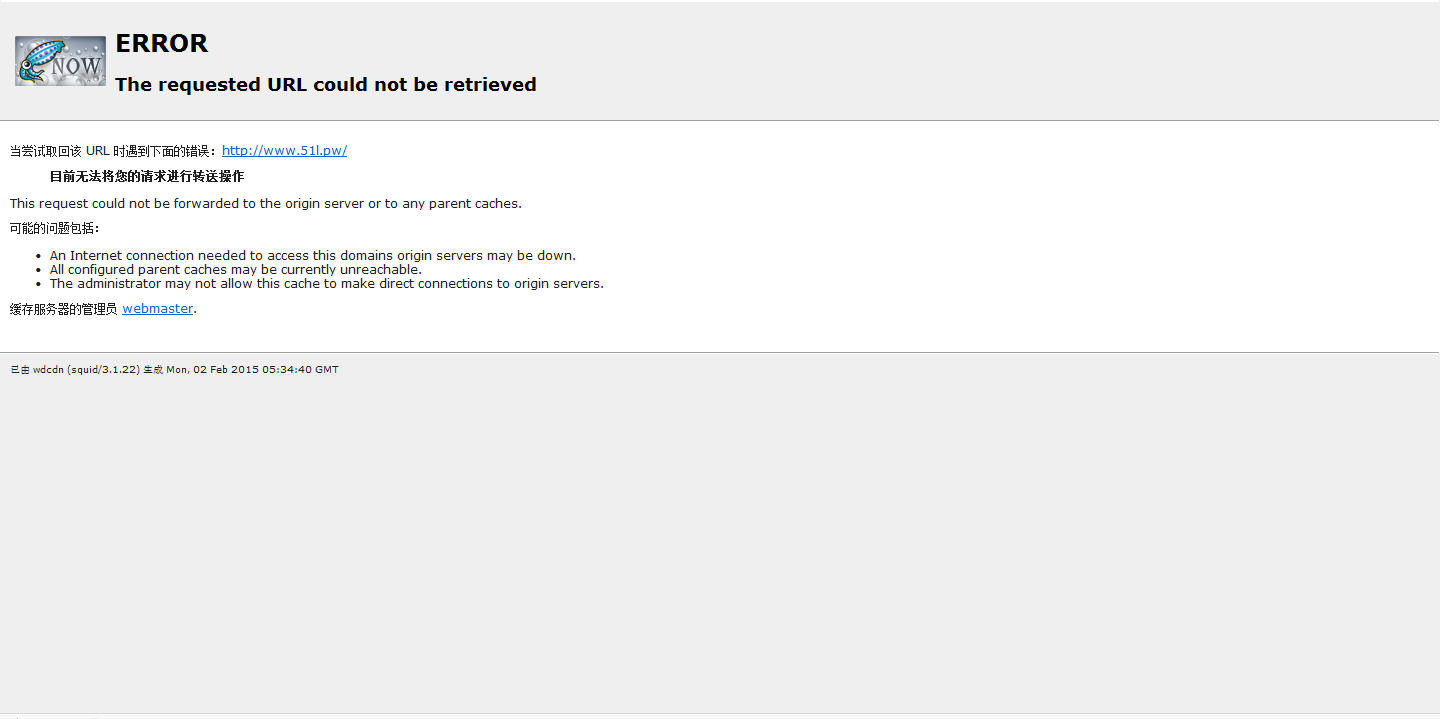The image size is (1440, 719).
Task: Select the 'administrator may not allow' bullet
Action: pyautogui.click(x=326, y=284)
